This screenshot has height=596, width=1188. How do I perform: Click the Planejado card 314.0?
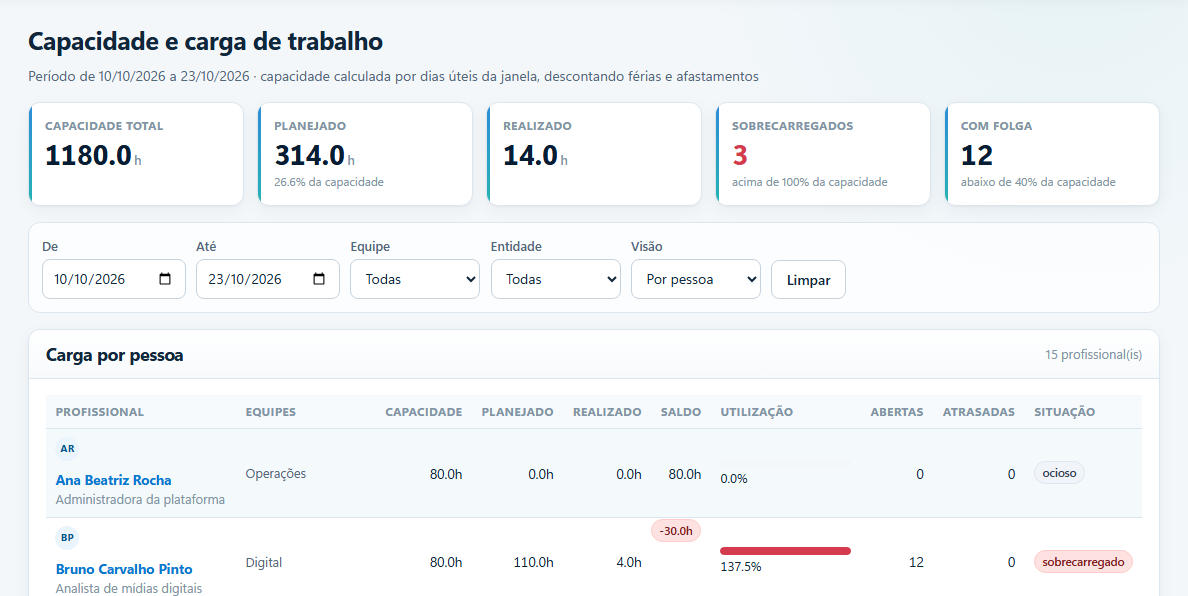point(365,154)
